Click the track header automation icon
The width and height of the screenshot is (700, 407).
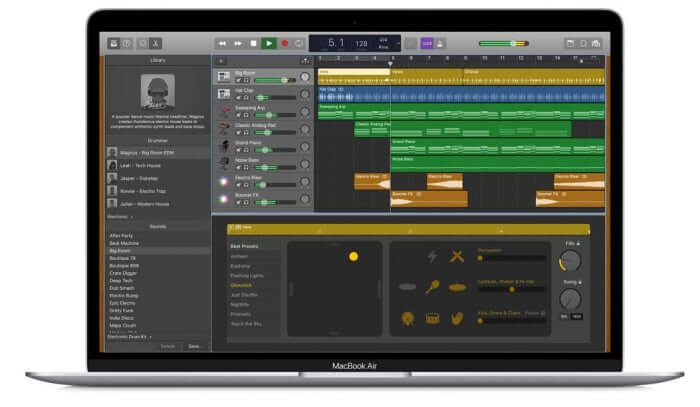306,61
